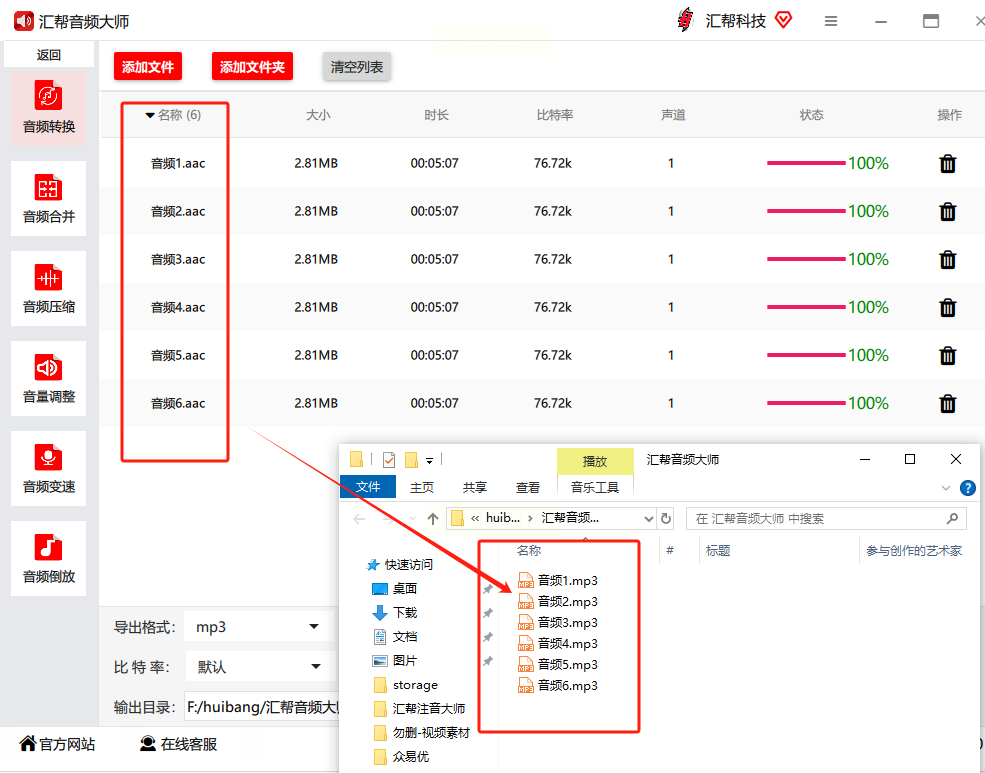The width and height of the screenshot is (985, 773).
Task: Delete 音频1.aac with its trash icon
Action: [947, 164]
